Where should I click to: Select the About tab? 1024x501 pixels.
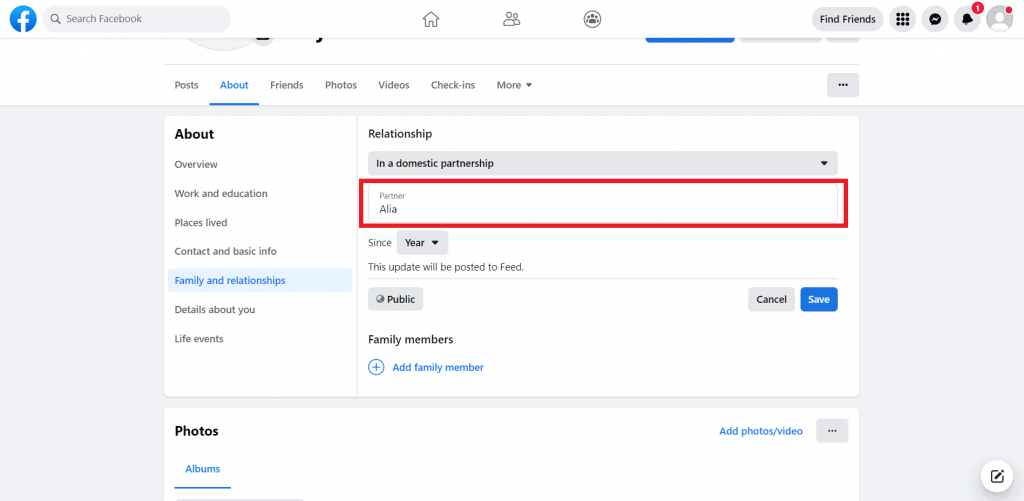234,85
